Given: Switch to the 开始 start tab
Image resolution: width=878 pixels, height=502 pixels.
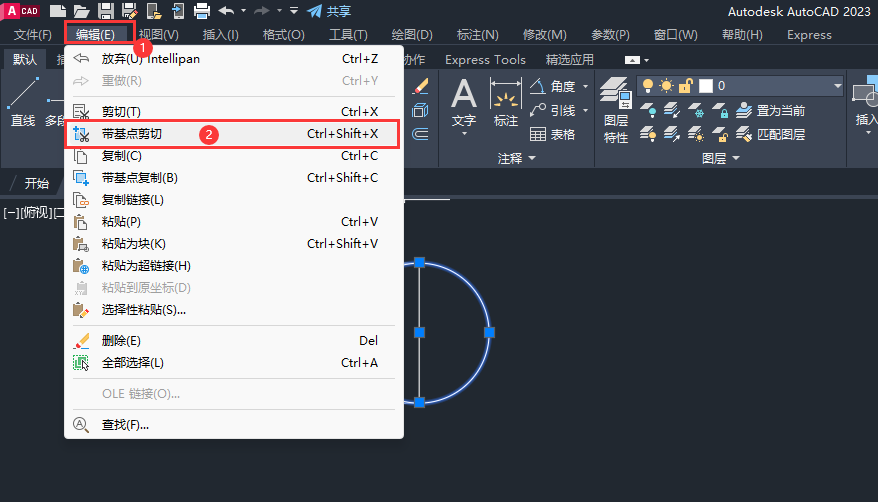Looking at the screenshot, I should [36, 184].
